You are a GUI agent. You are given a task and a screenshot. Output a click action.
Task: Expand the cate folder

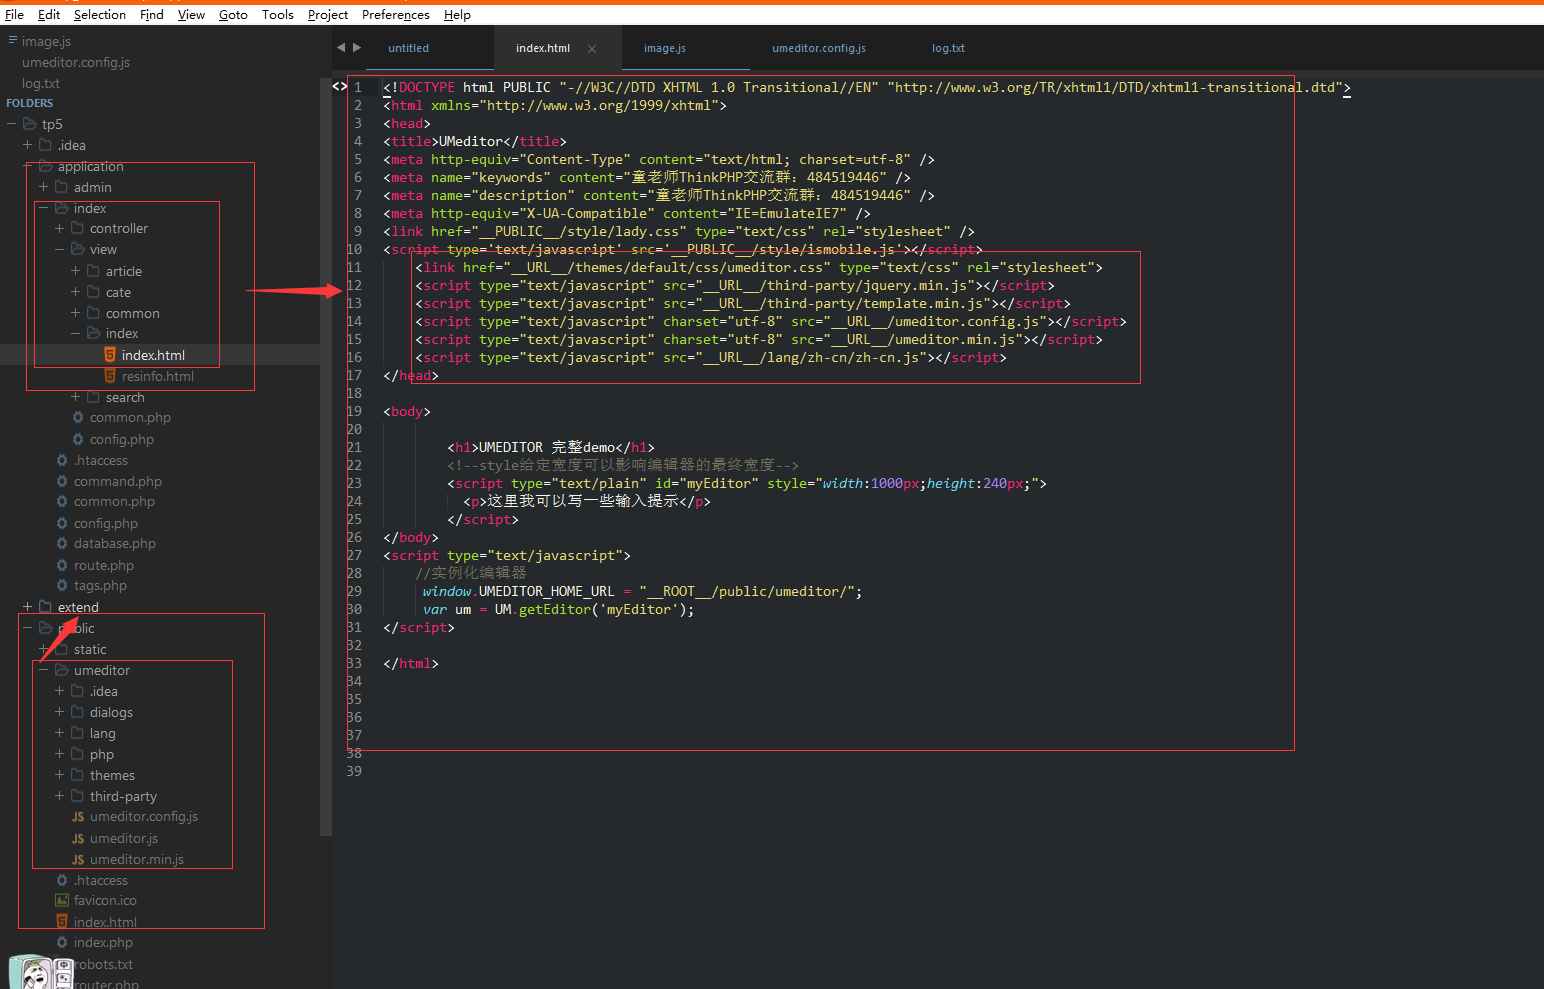[76, 292]
